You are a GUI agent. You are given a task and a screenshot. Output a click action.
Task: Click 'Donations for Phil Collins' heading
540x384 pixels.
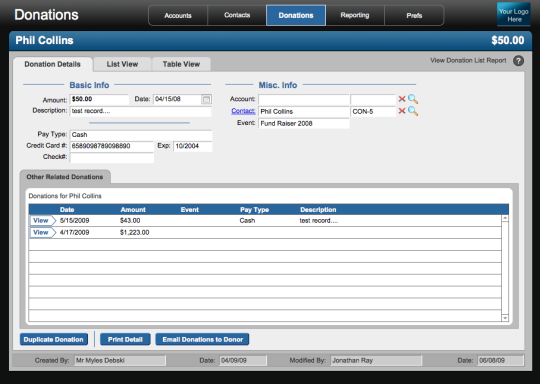(65, 196)
